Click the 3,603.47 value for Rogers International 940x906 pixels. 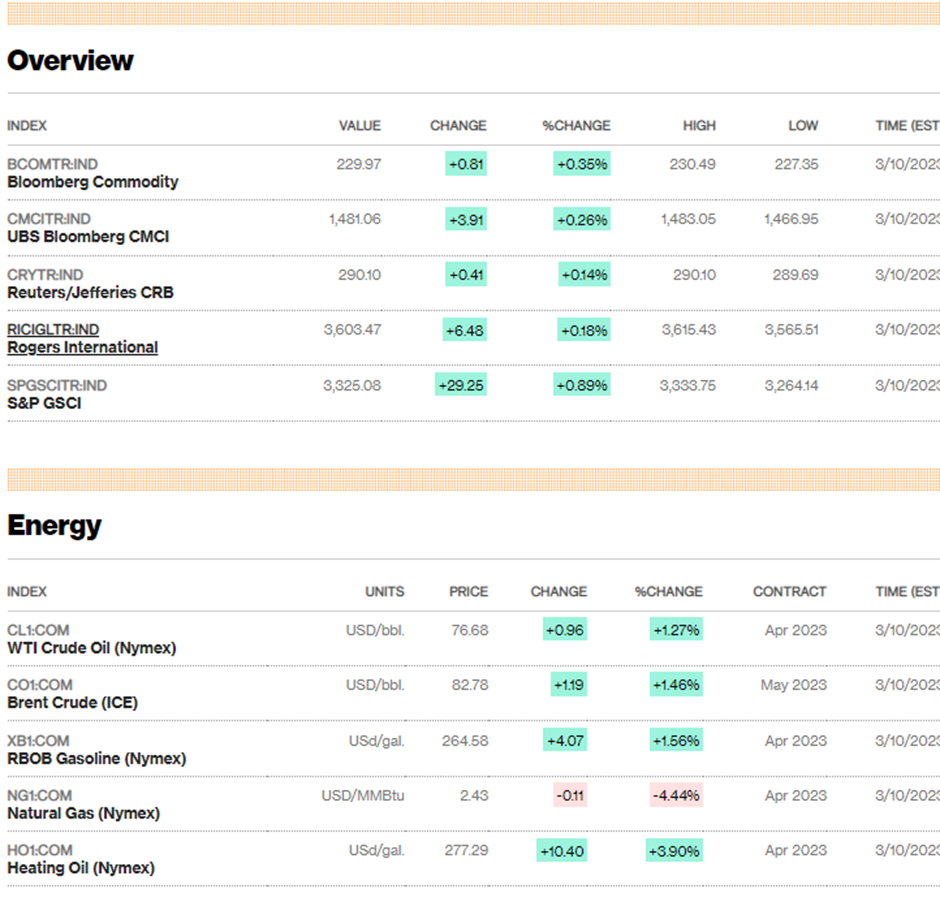pyautogui.click(x=352, y=330)
